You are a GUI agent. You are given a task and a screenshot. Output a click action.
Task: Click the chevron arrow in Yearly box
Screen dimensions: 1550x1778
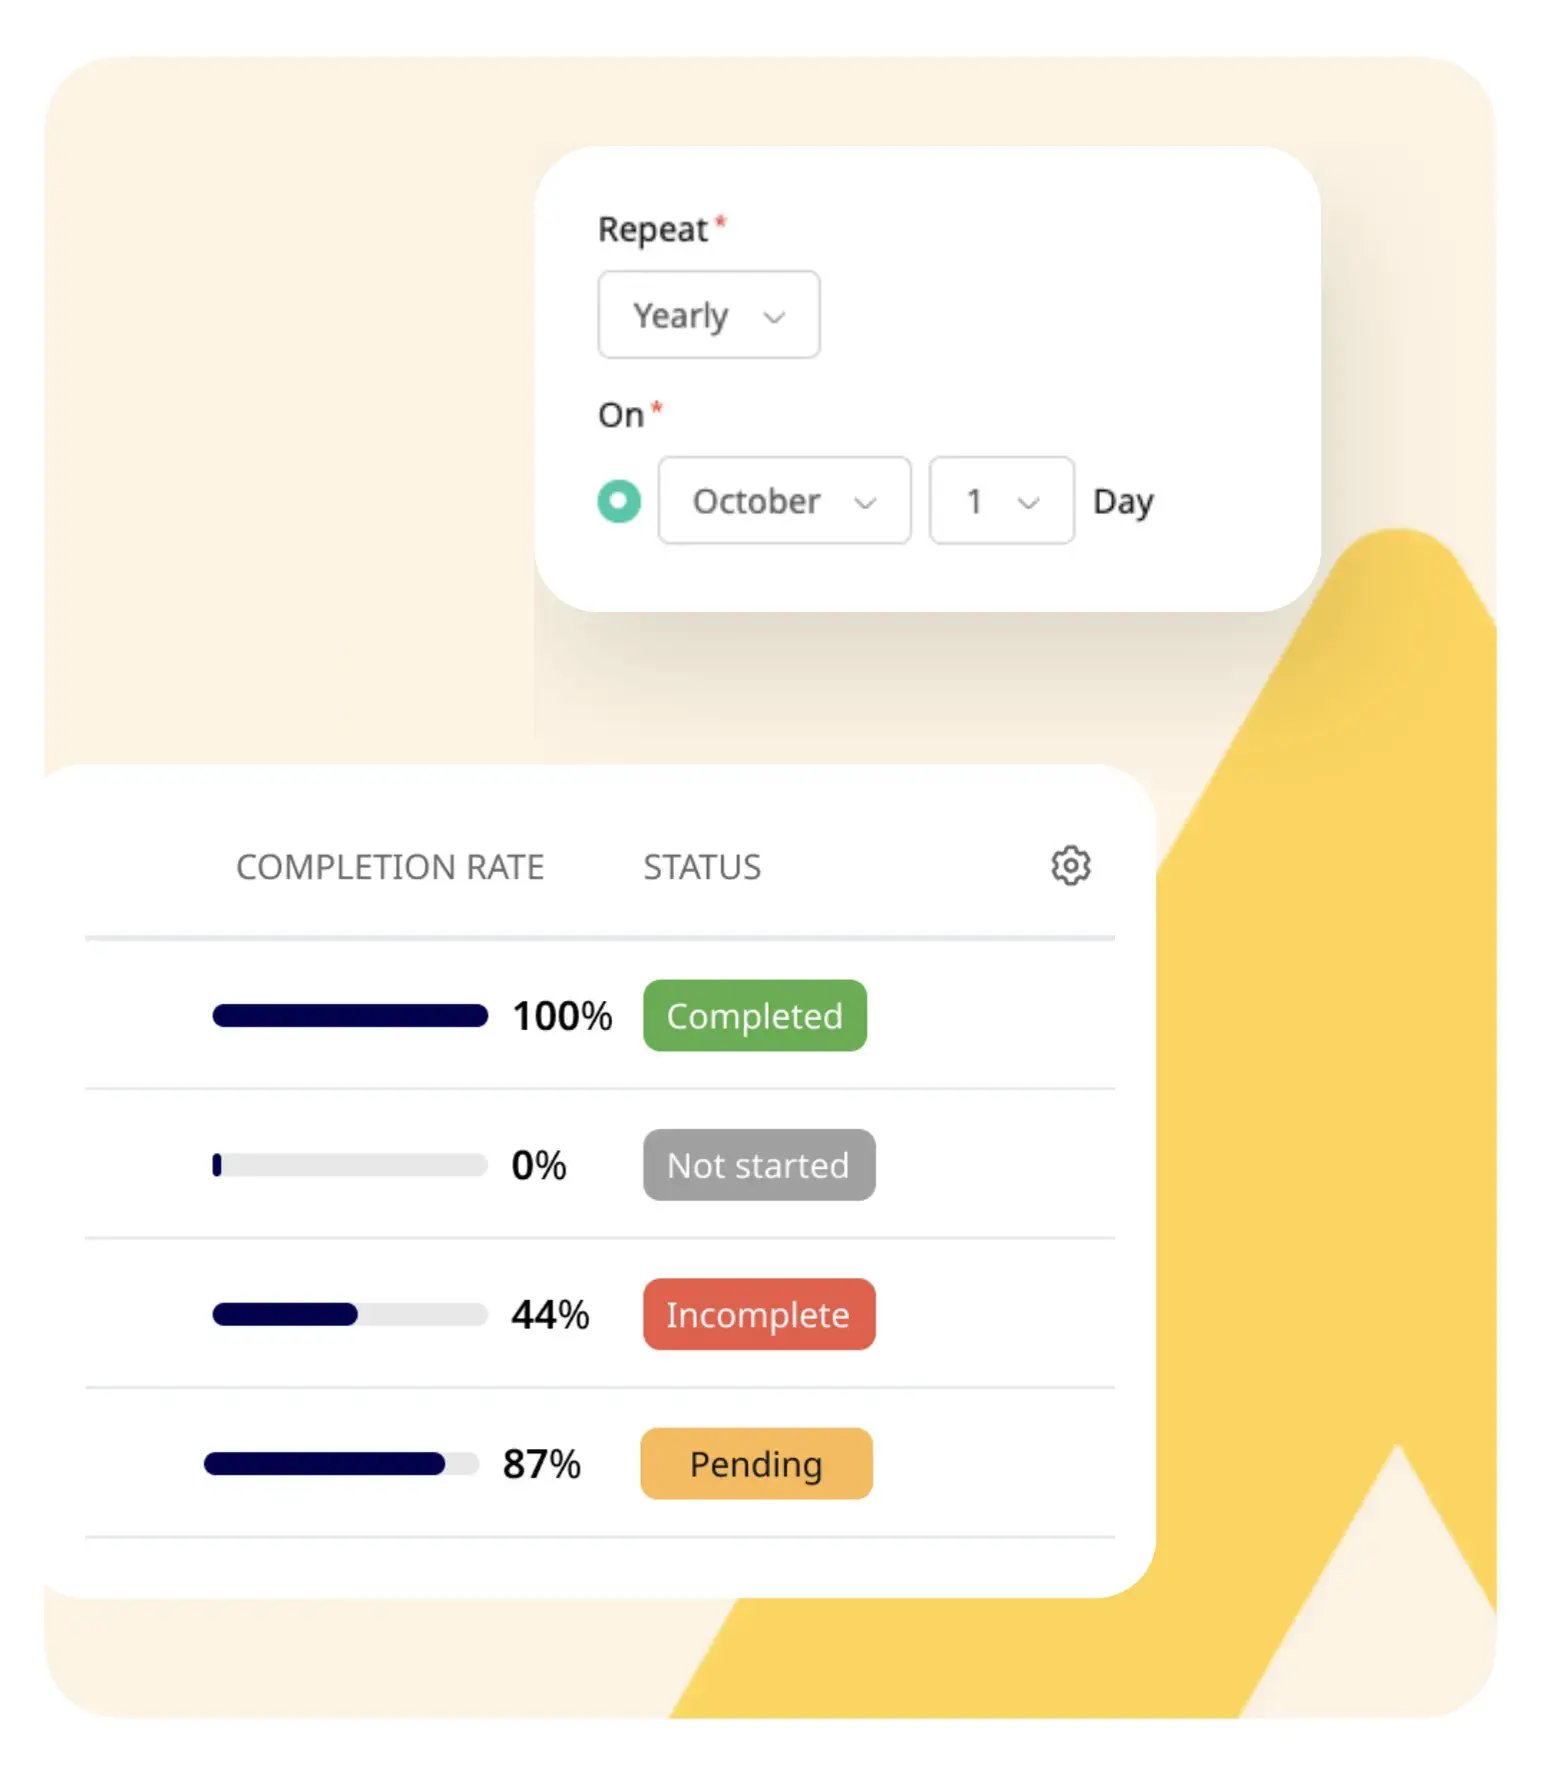coord(774,318)
